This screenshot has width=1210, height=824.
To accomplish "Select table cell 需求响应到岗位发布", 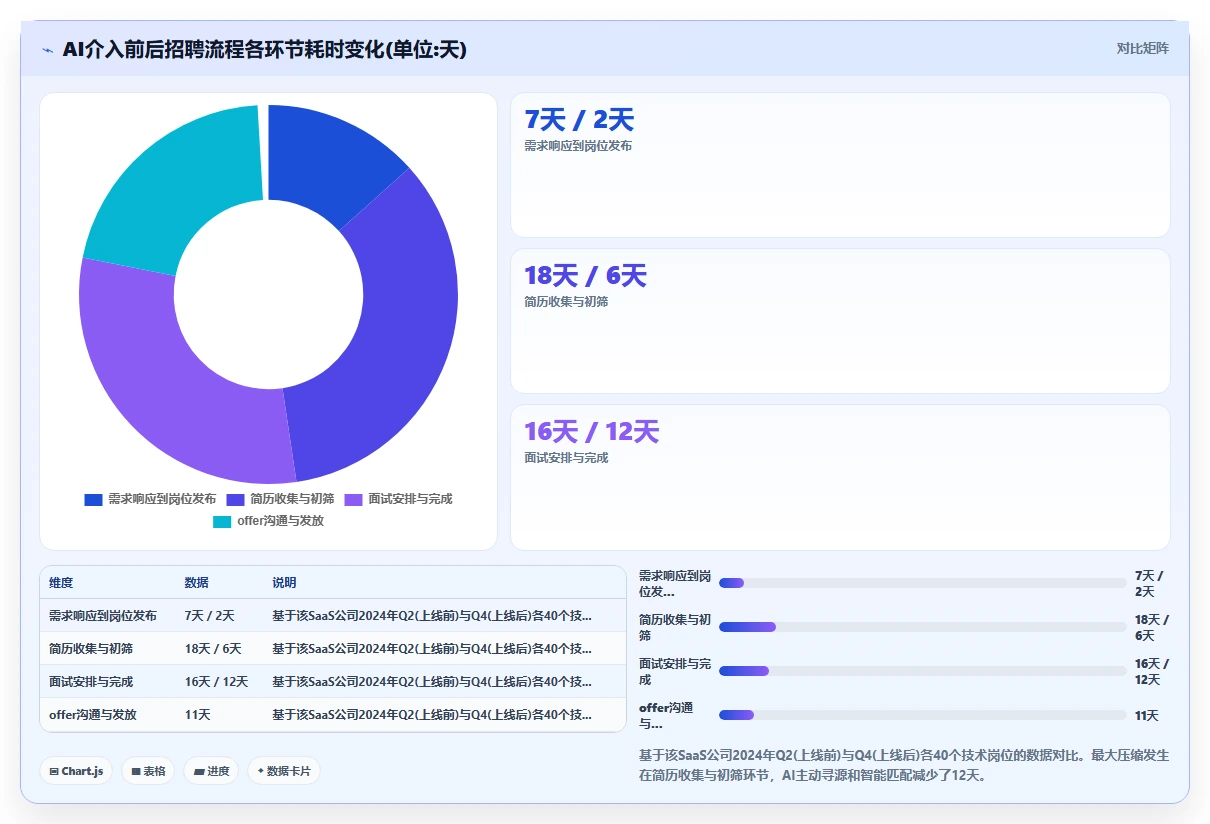I will coord(103,616).
